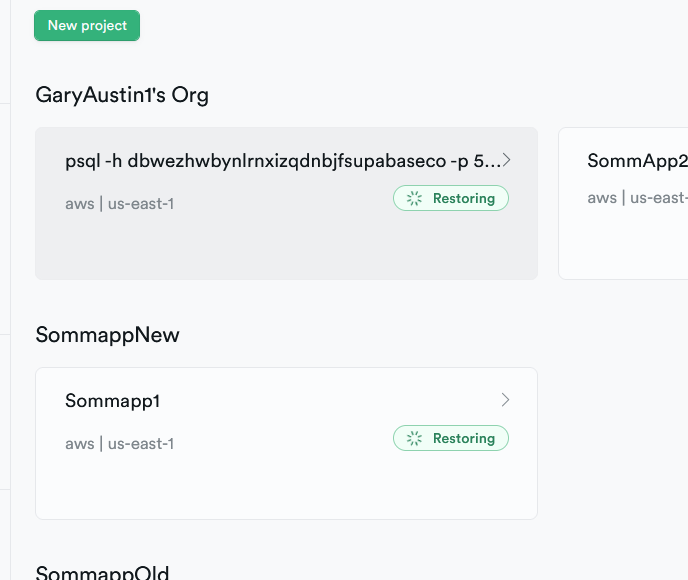Click the New project button
This screenshot has width=688, height=580.
(x=87, y=26)
